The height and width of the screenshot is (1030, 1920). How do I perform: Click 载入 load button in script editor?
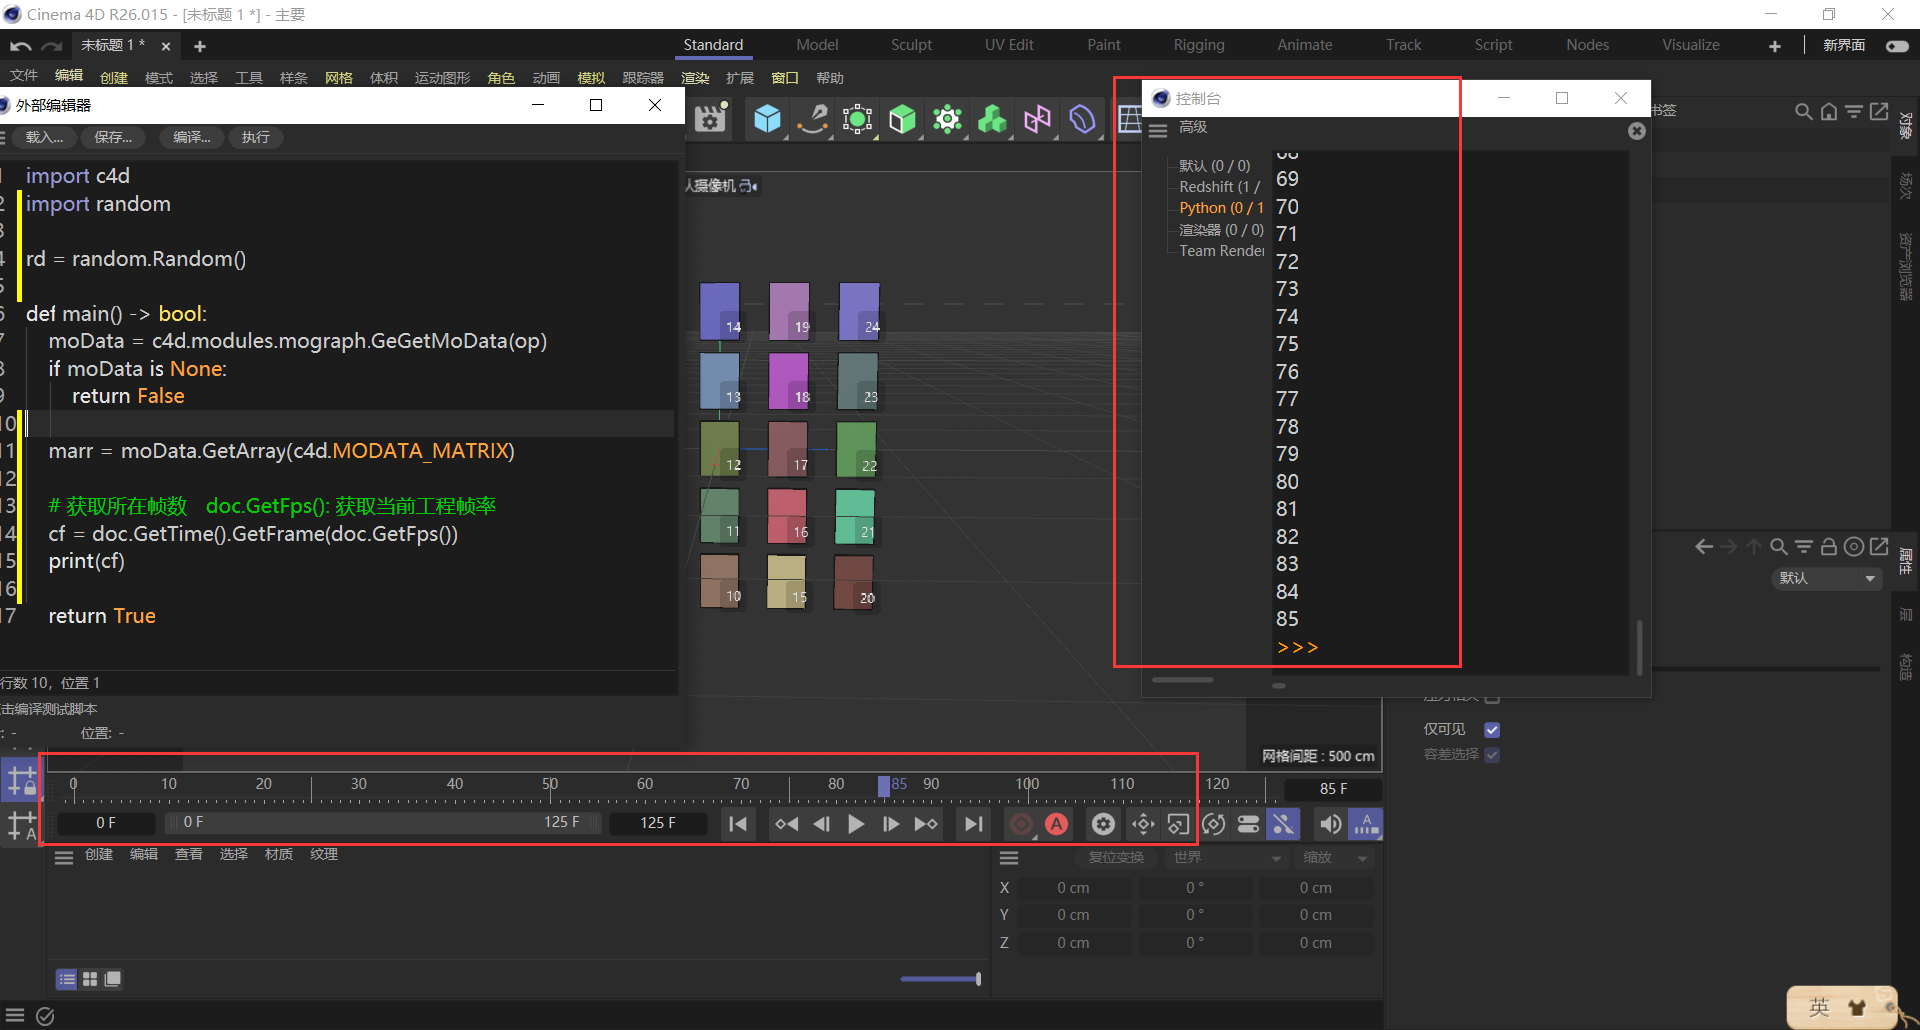pos(43,137)
